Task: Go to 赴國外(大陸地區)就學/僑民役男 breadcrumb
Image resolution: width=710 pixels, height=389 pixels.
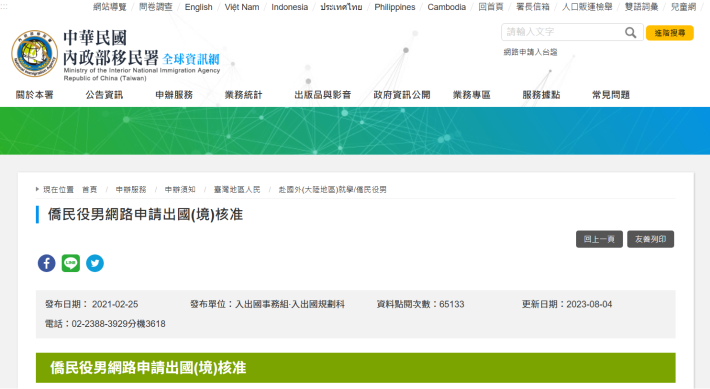Action: coord(332,189)
